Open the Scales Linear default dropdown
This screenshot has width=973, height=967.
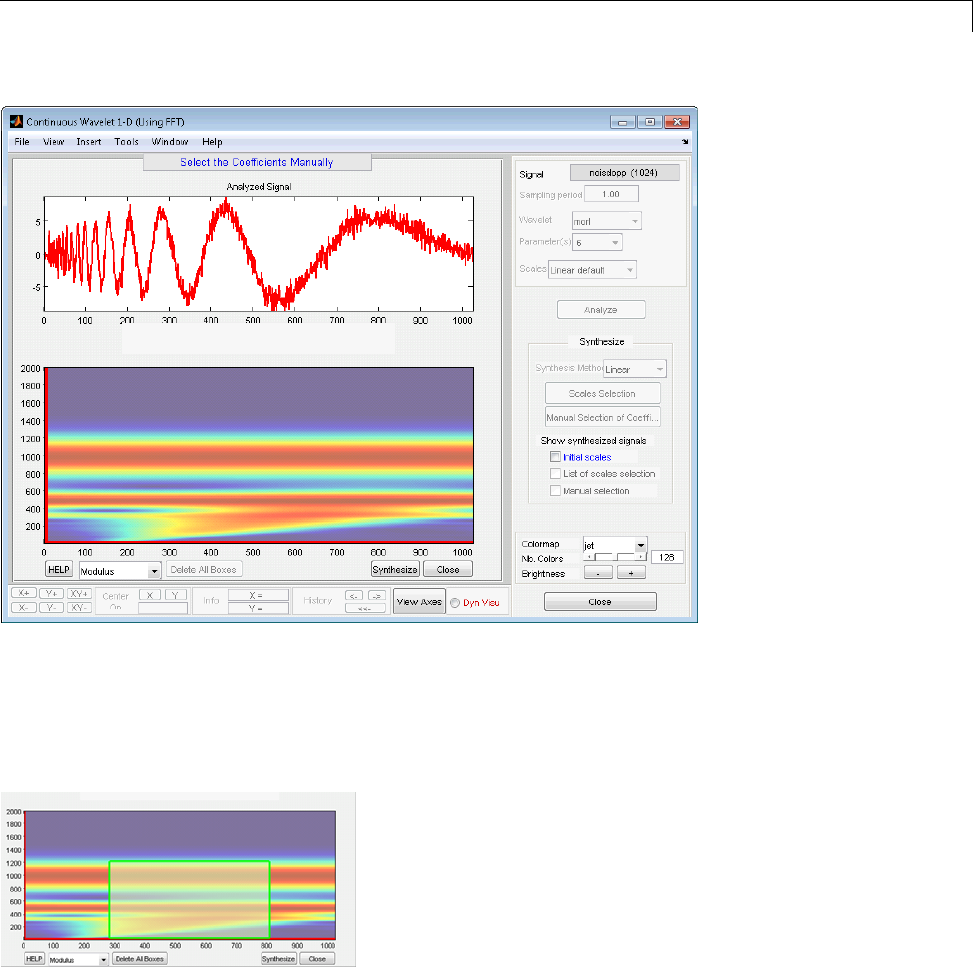(x=593, y=269)
